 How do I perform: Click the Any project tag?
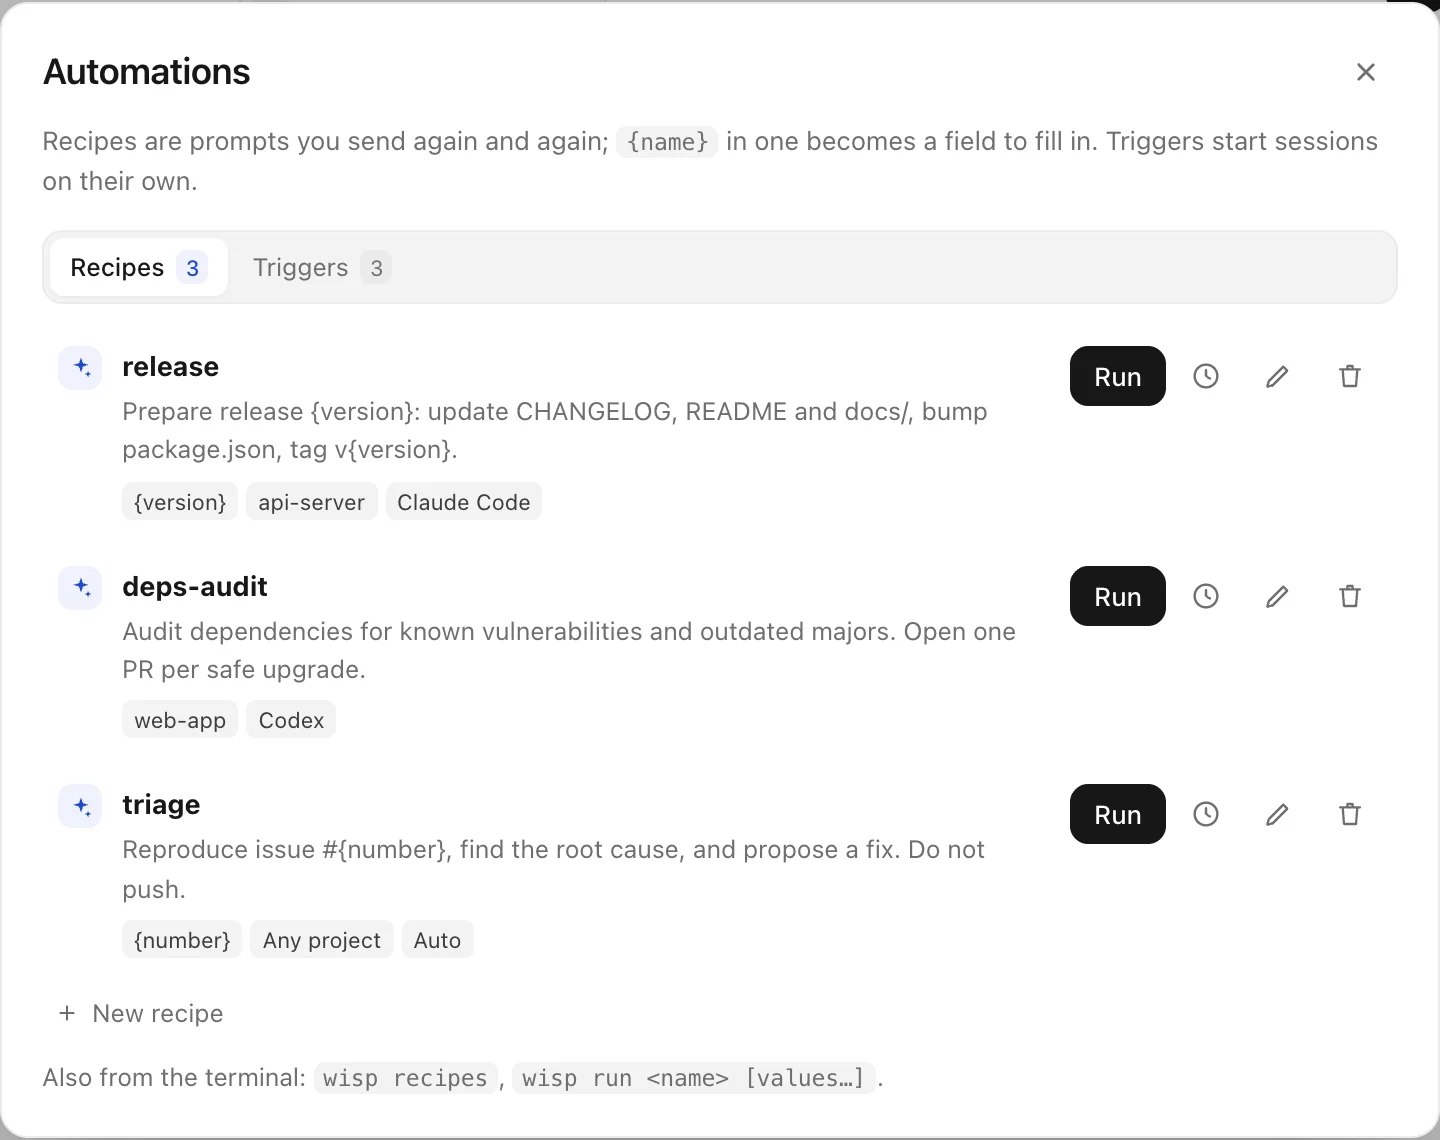click(322, 940)
